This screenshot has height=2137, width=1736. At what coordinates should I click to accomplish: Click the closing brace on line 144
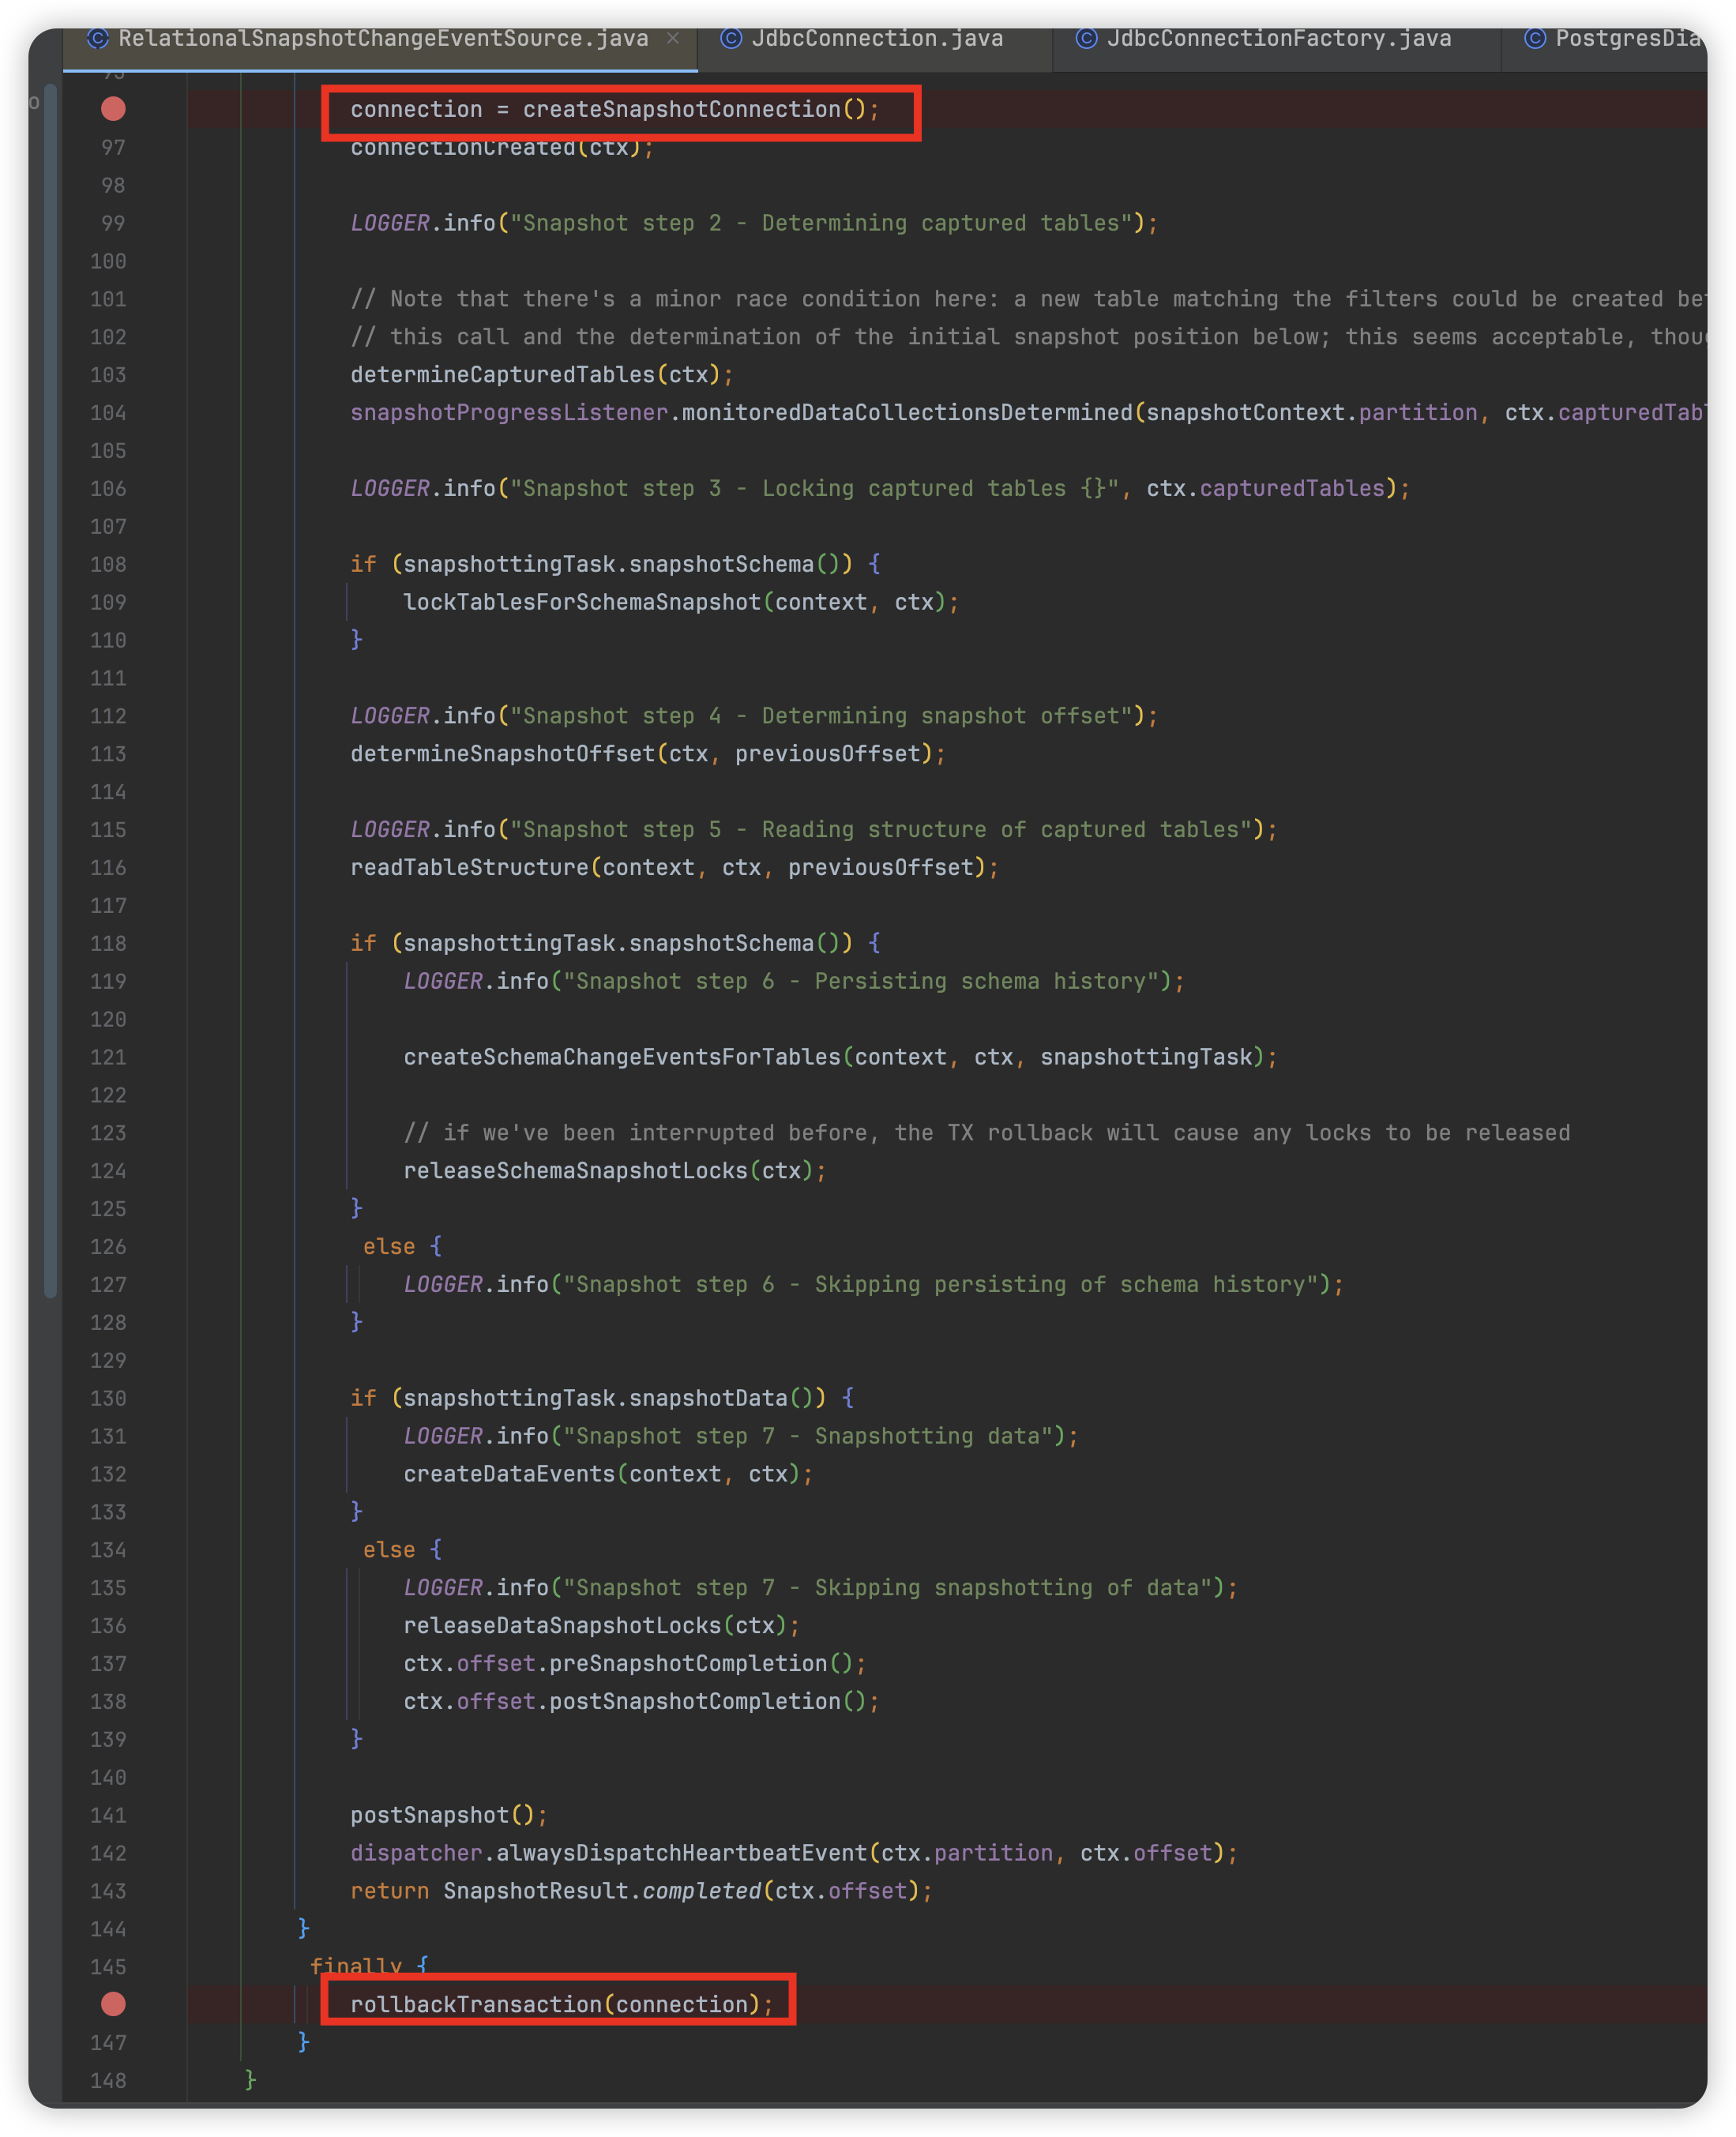[x=303, y=1928]
